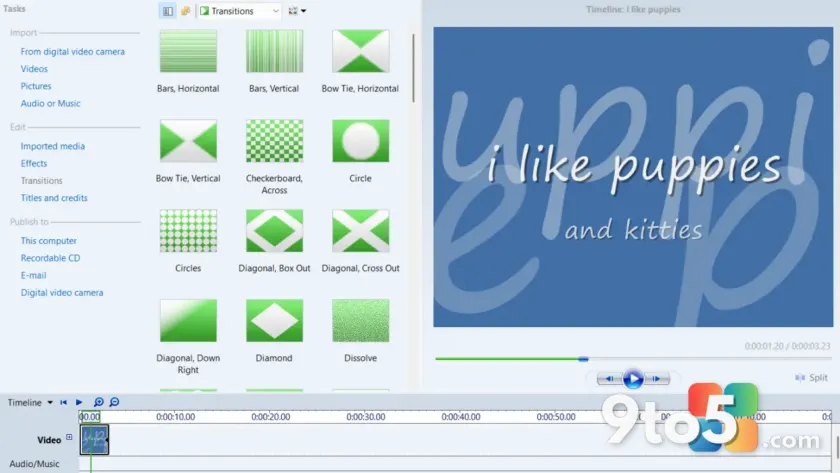Open the Transitions location dropdown
This screenshot has width=840, height=473.
point(239,11)
